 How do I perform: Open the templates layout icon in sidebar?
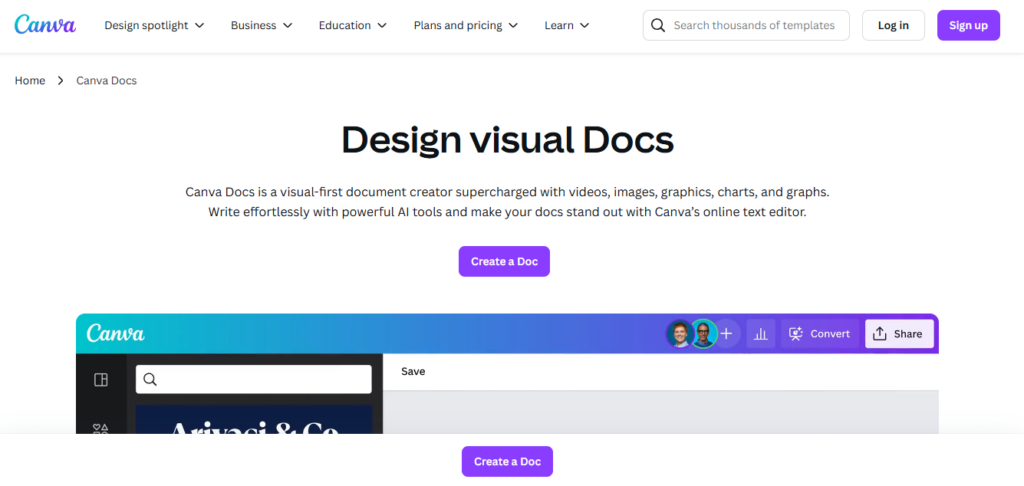point(101,380)
